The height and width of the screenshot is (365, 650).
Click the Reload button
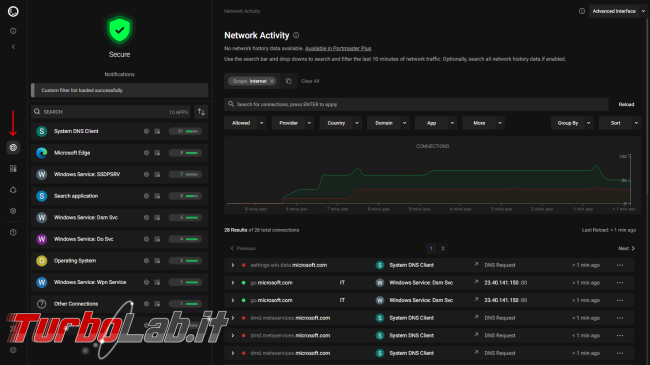pos(626,105)
